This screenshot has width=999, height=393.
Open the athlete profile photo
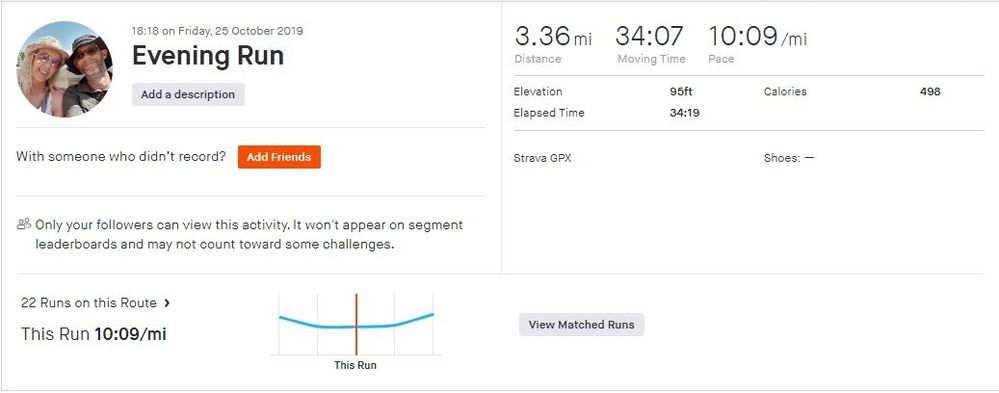[64, 69]
